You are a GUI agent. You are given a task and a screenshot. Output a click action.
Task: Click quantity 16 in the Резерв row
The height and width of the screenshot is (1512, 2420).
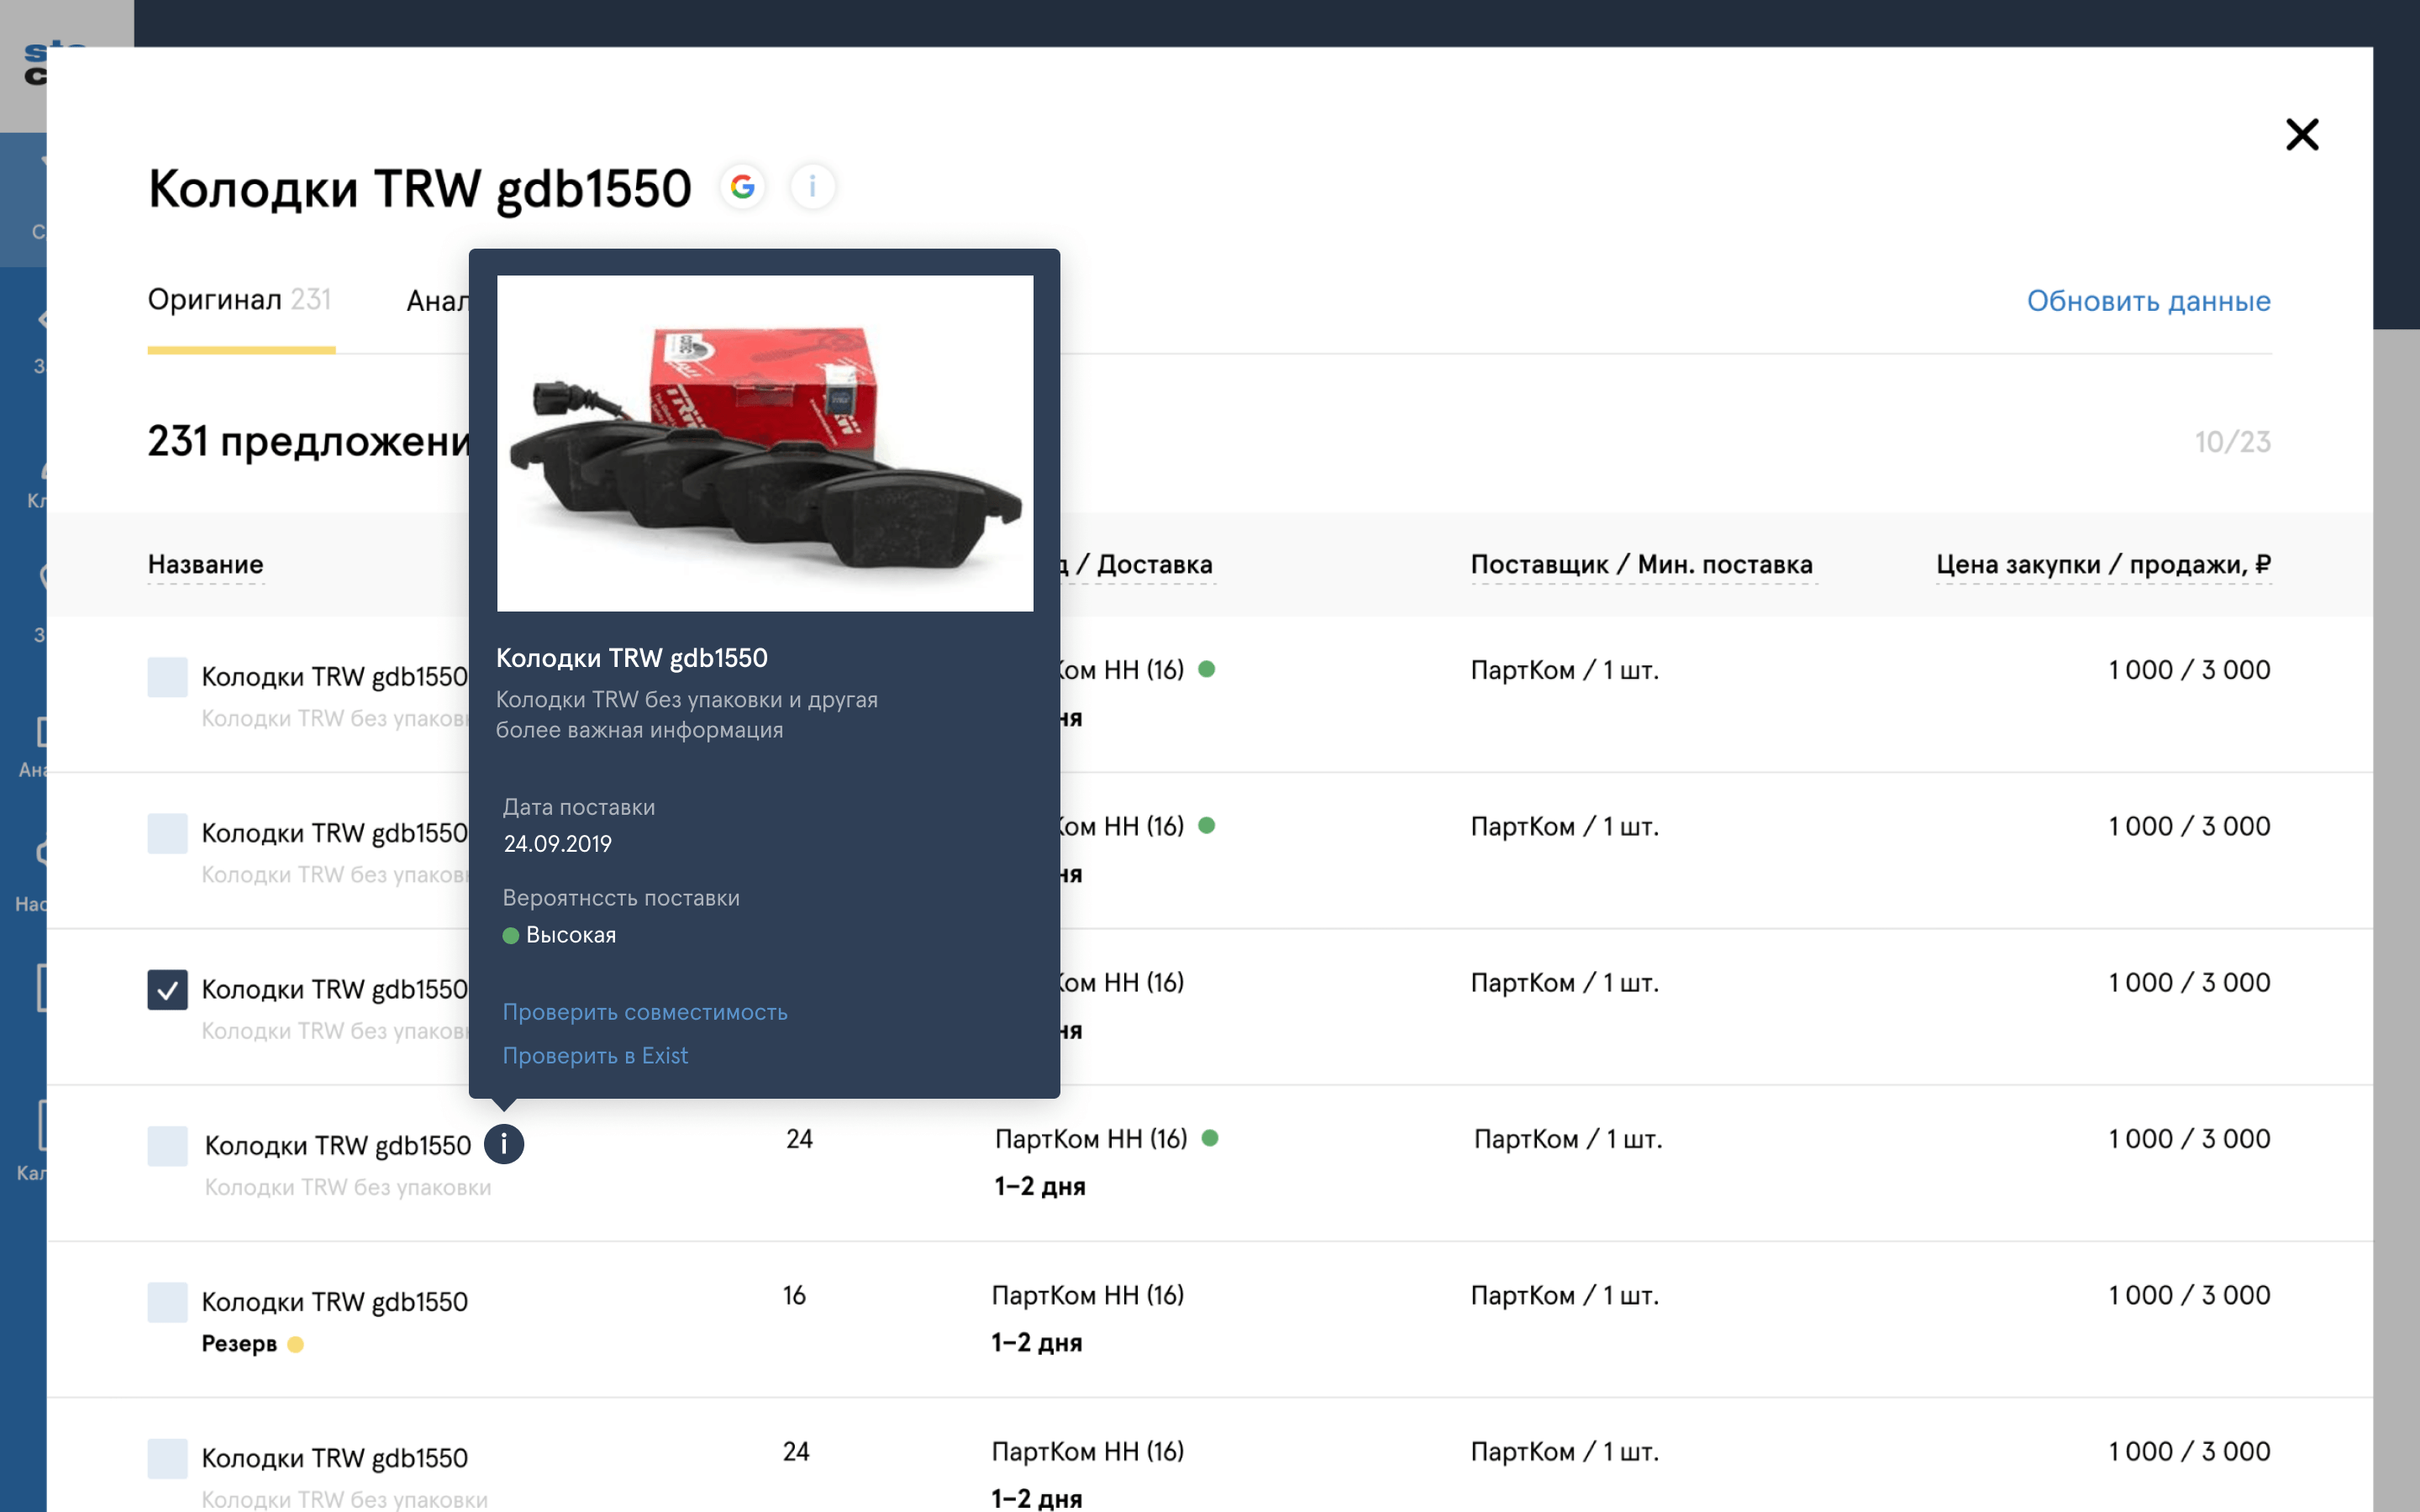coord(794,1295)
